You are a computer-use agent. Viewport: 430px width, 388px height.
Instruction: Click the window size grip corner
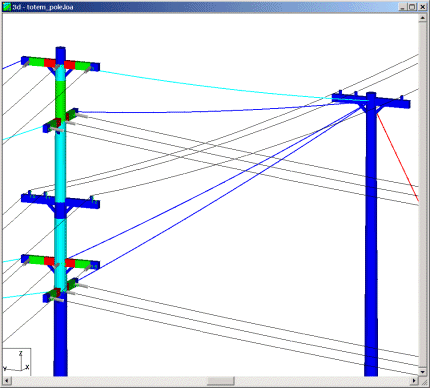pyautogui.click(x=423, y=380)
